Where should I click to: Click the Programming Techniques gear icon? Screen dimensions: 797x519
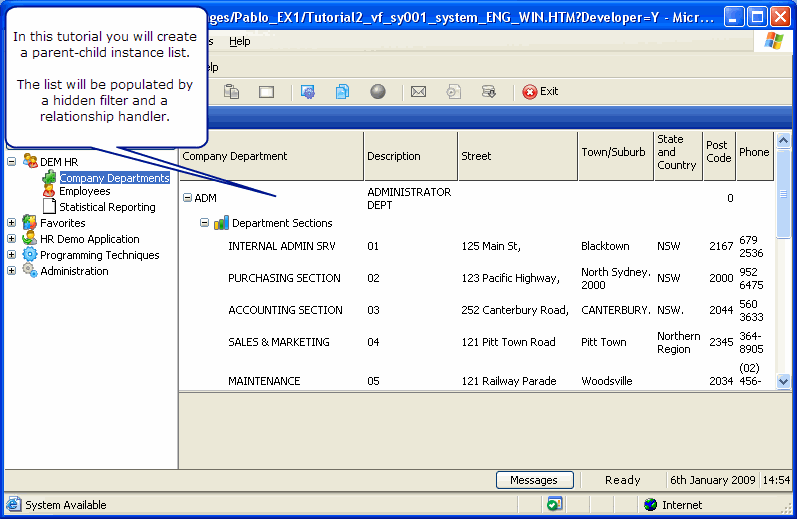click(x=30, y=254)
